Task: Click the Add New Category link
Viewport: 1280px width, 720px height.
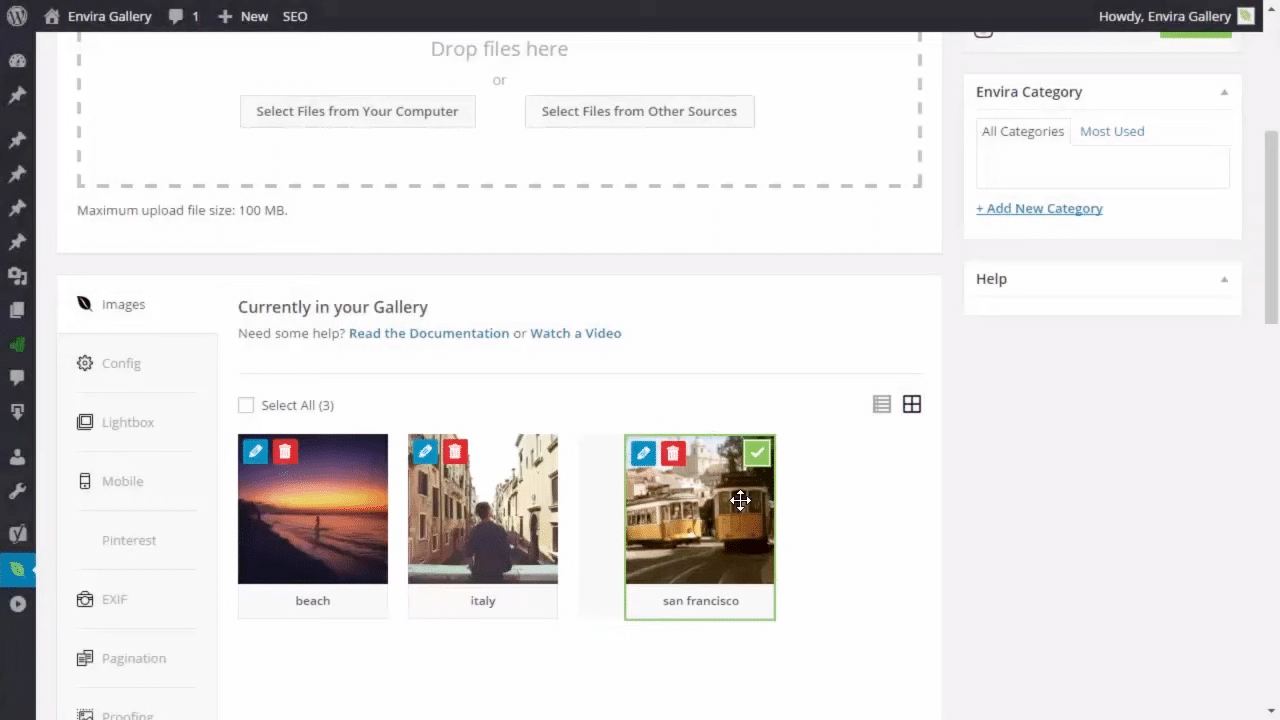Action: pyautogui.click(x=1039, y=208)
